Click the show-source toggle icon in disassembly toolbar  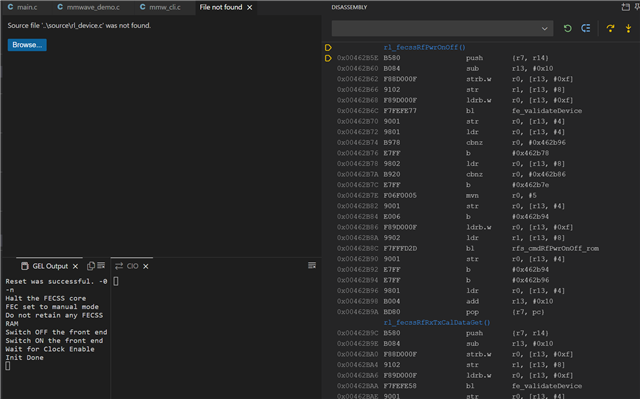(x=586, y=28)
